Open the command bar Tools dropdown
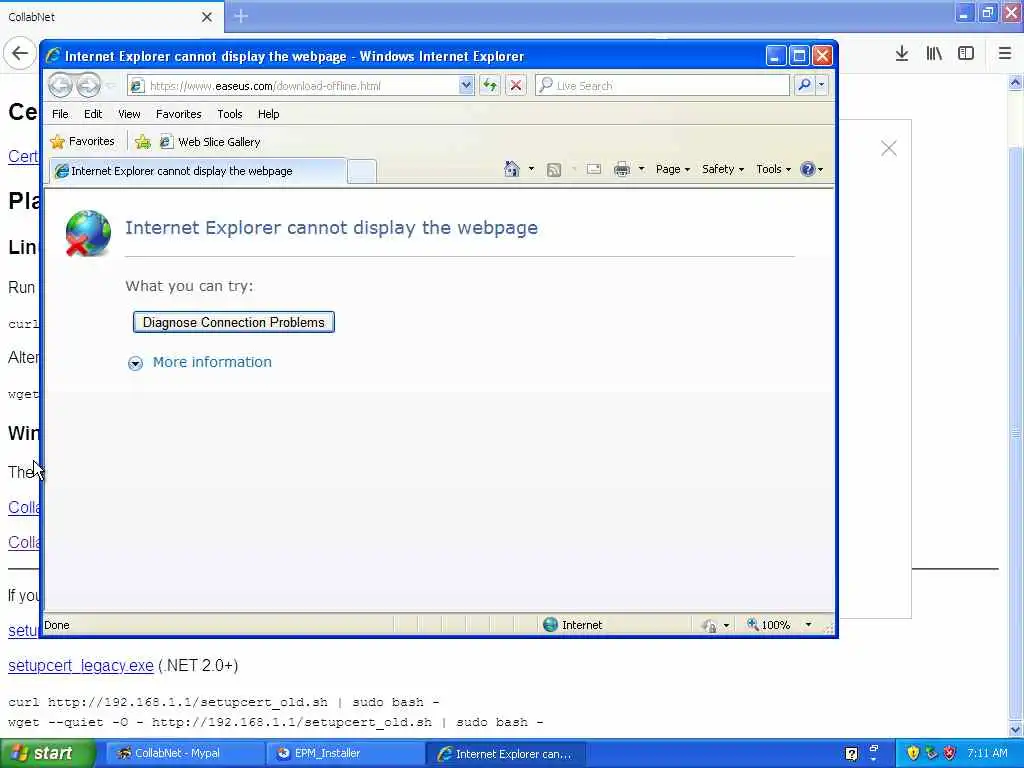 (773, 169)
